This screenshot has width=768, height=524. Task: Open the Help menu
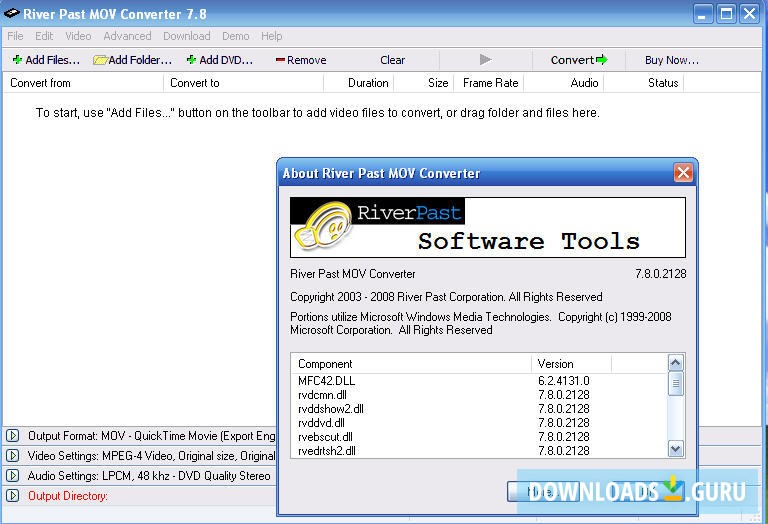point(271,36)
